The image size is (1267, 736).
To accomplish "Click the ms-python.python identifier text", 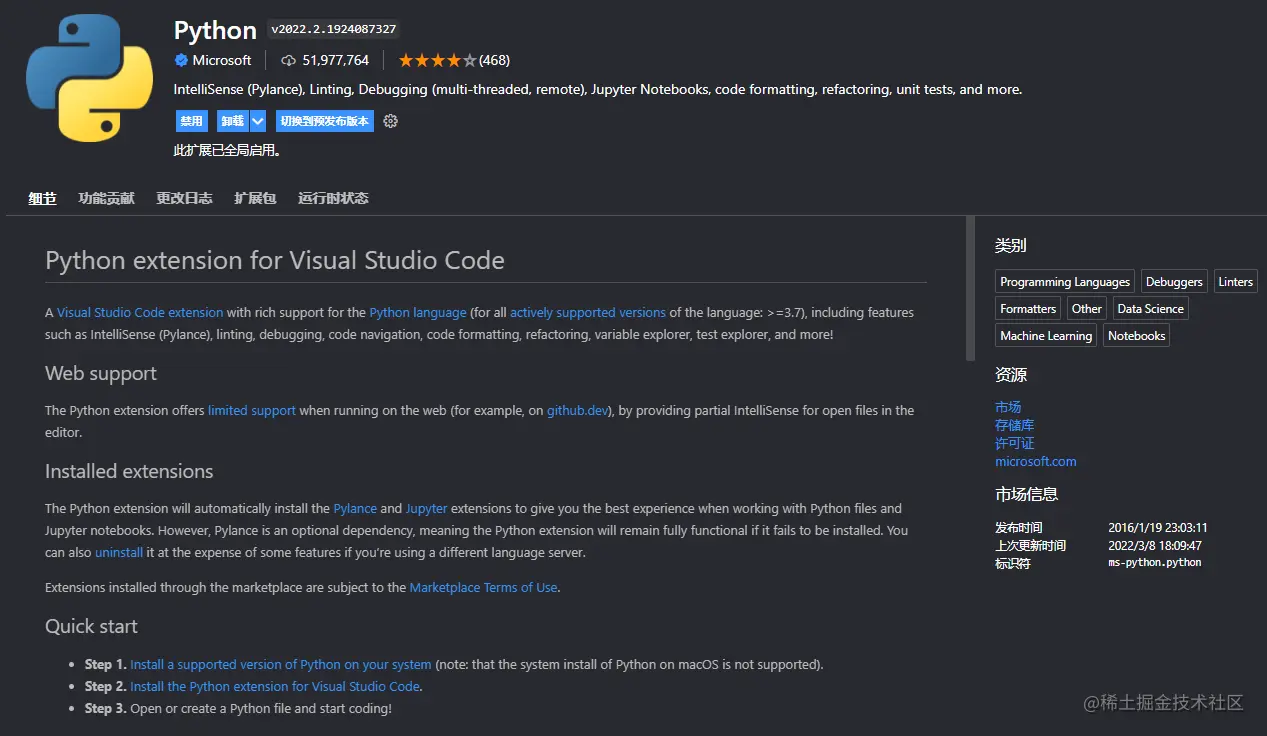I will (x=1155, y=563).
